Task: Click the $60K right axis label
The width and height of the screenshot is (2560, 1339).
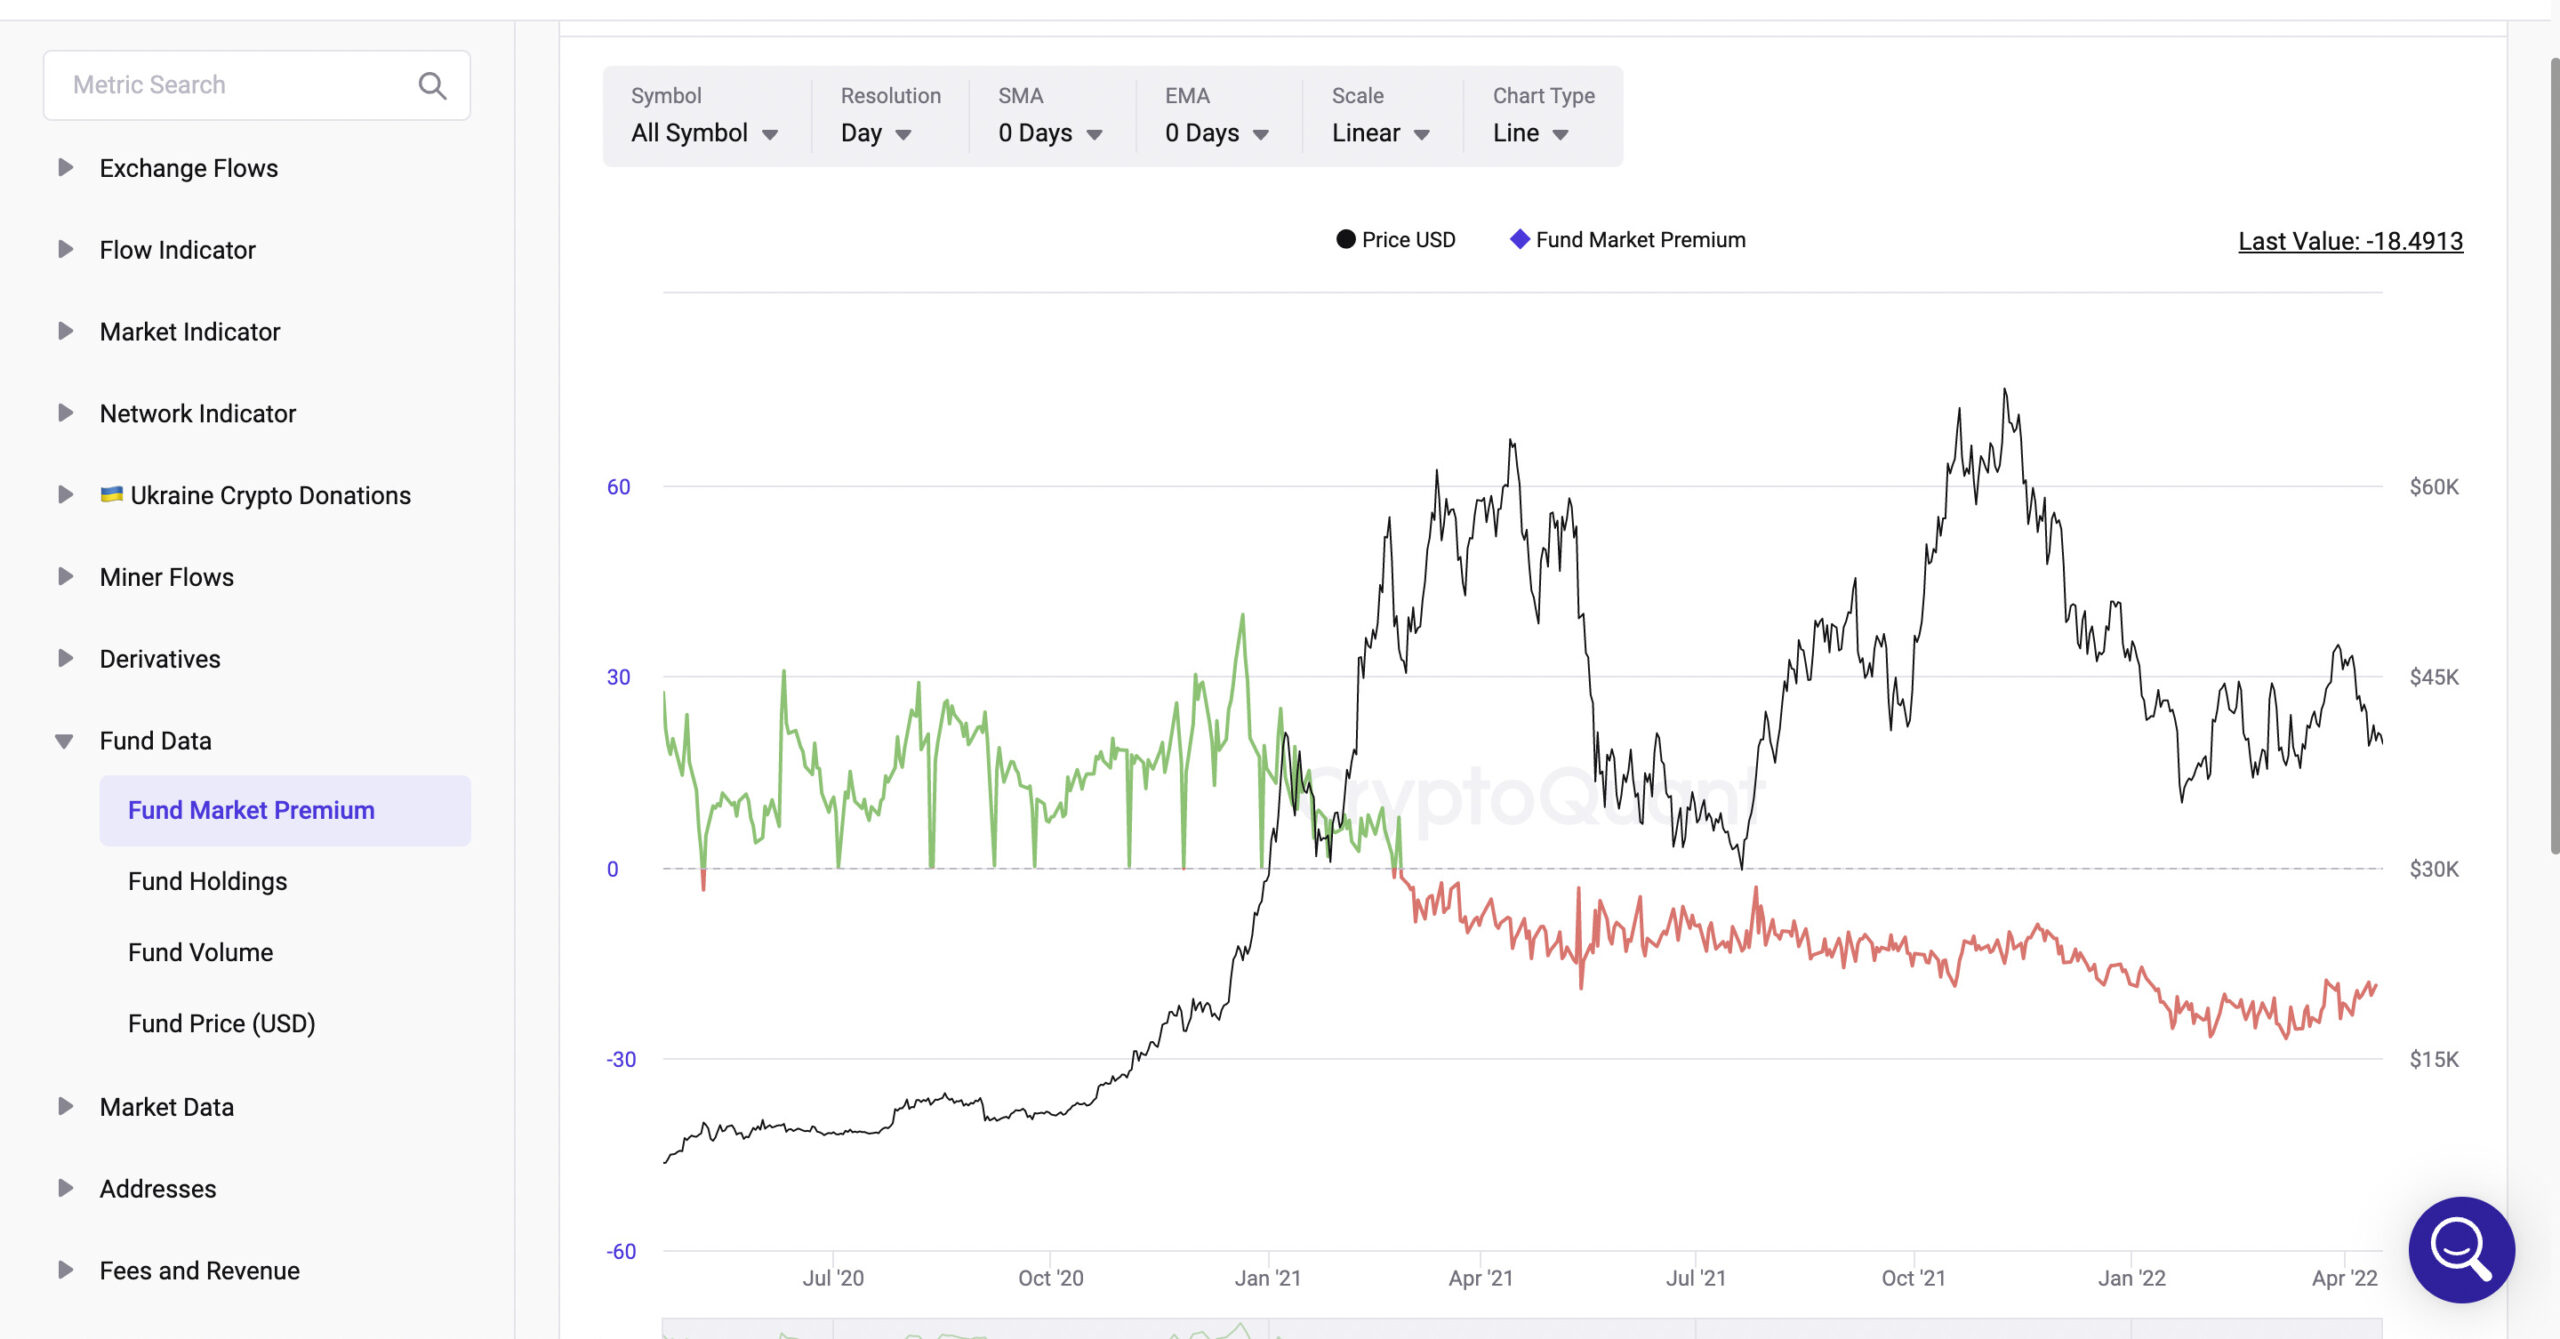Action: coord(2433,487)
